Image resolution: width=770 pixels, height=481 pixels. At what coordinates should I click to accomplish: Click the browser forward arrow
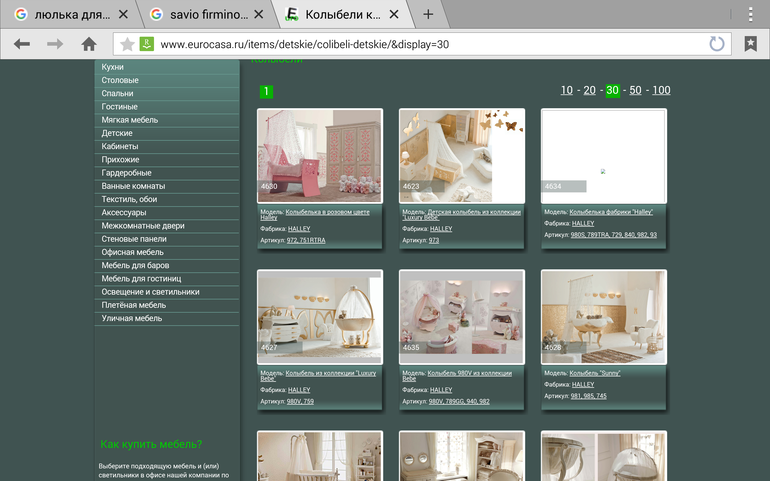pos(55,44)
